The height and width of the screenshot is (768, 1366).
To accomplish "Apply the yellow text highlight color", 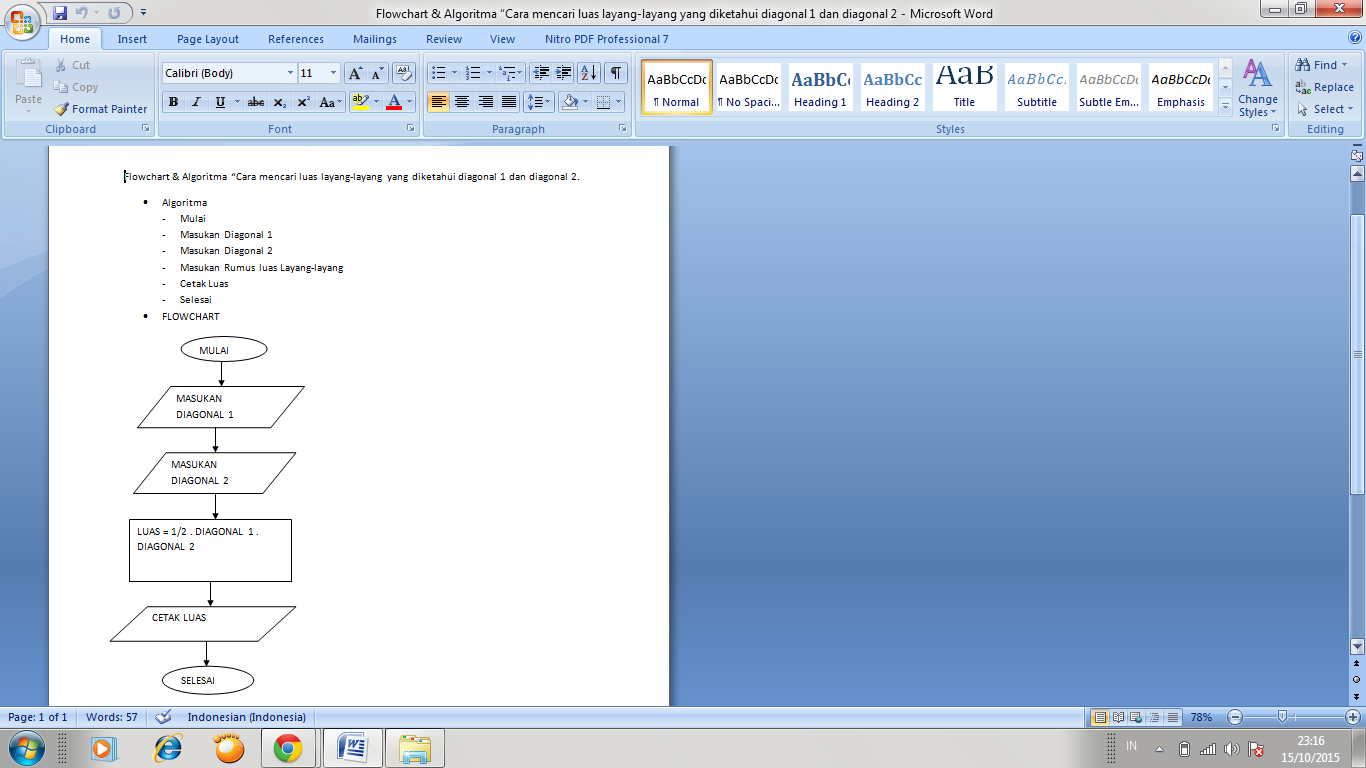I will pos(360,102).
